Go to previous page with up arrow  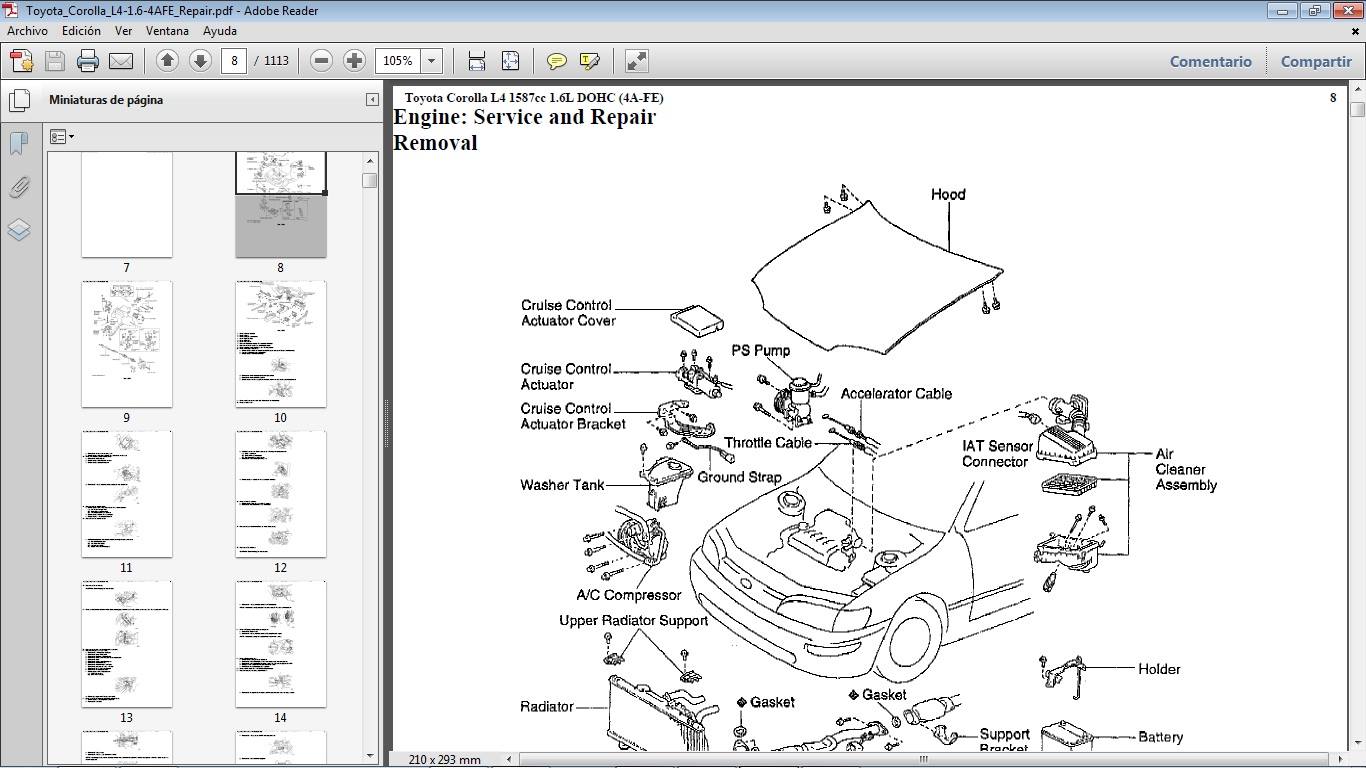[167, 61]
